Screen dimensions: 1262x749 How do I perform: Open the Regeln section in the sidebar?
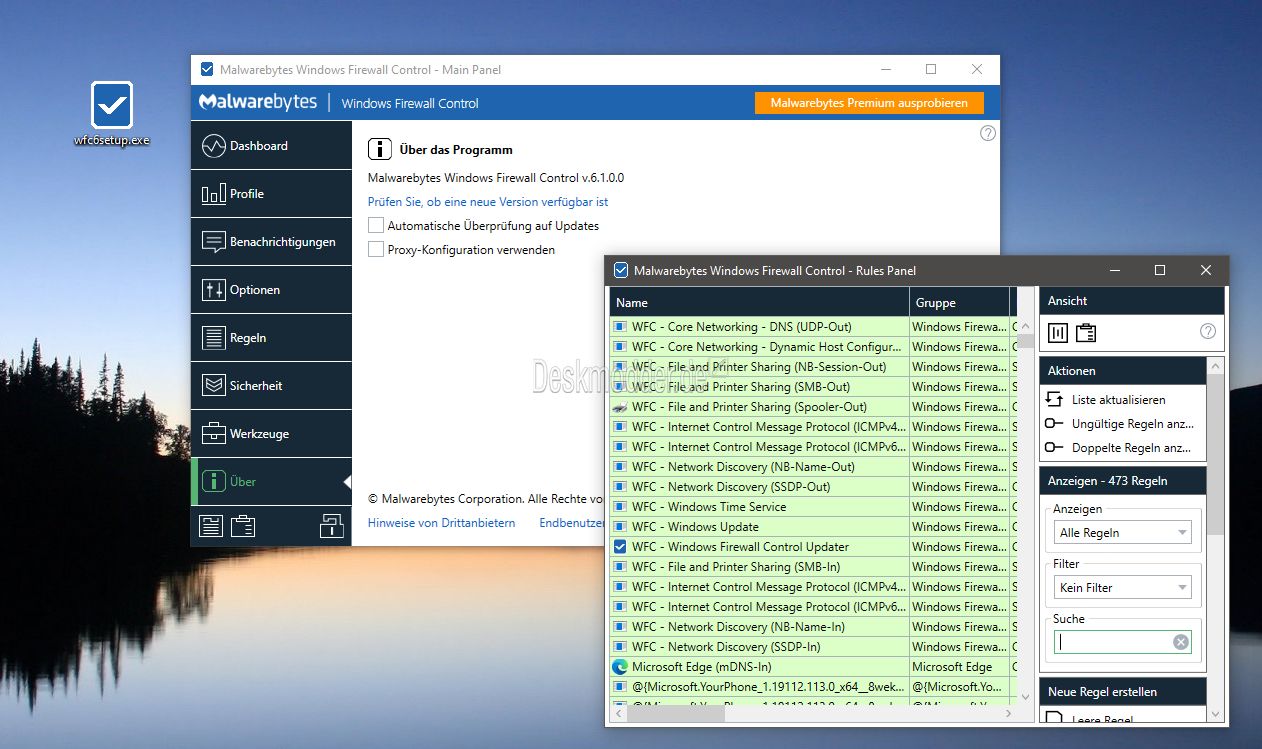click(271, 338)
